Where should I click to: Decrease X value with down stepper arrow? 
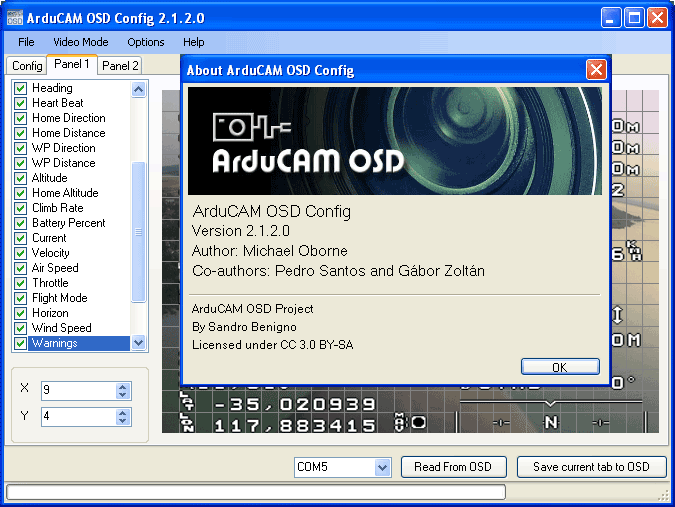123,395
